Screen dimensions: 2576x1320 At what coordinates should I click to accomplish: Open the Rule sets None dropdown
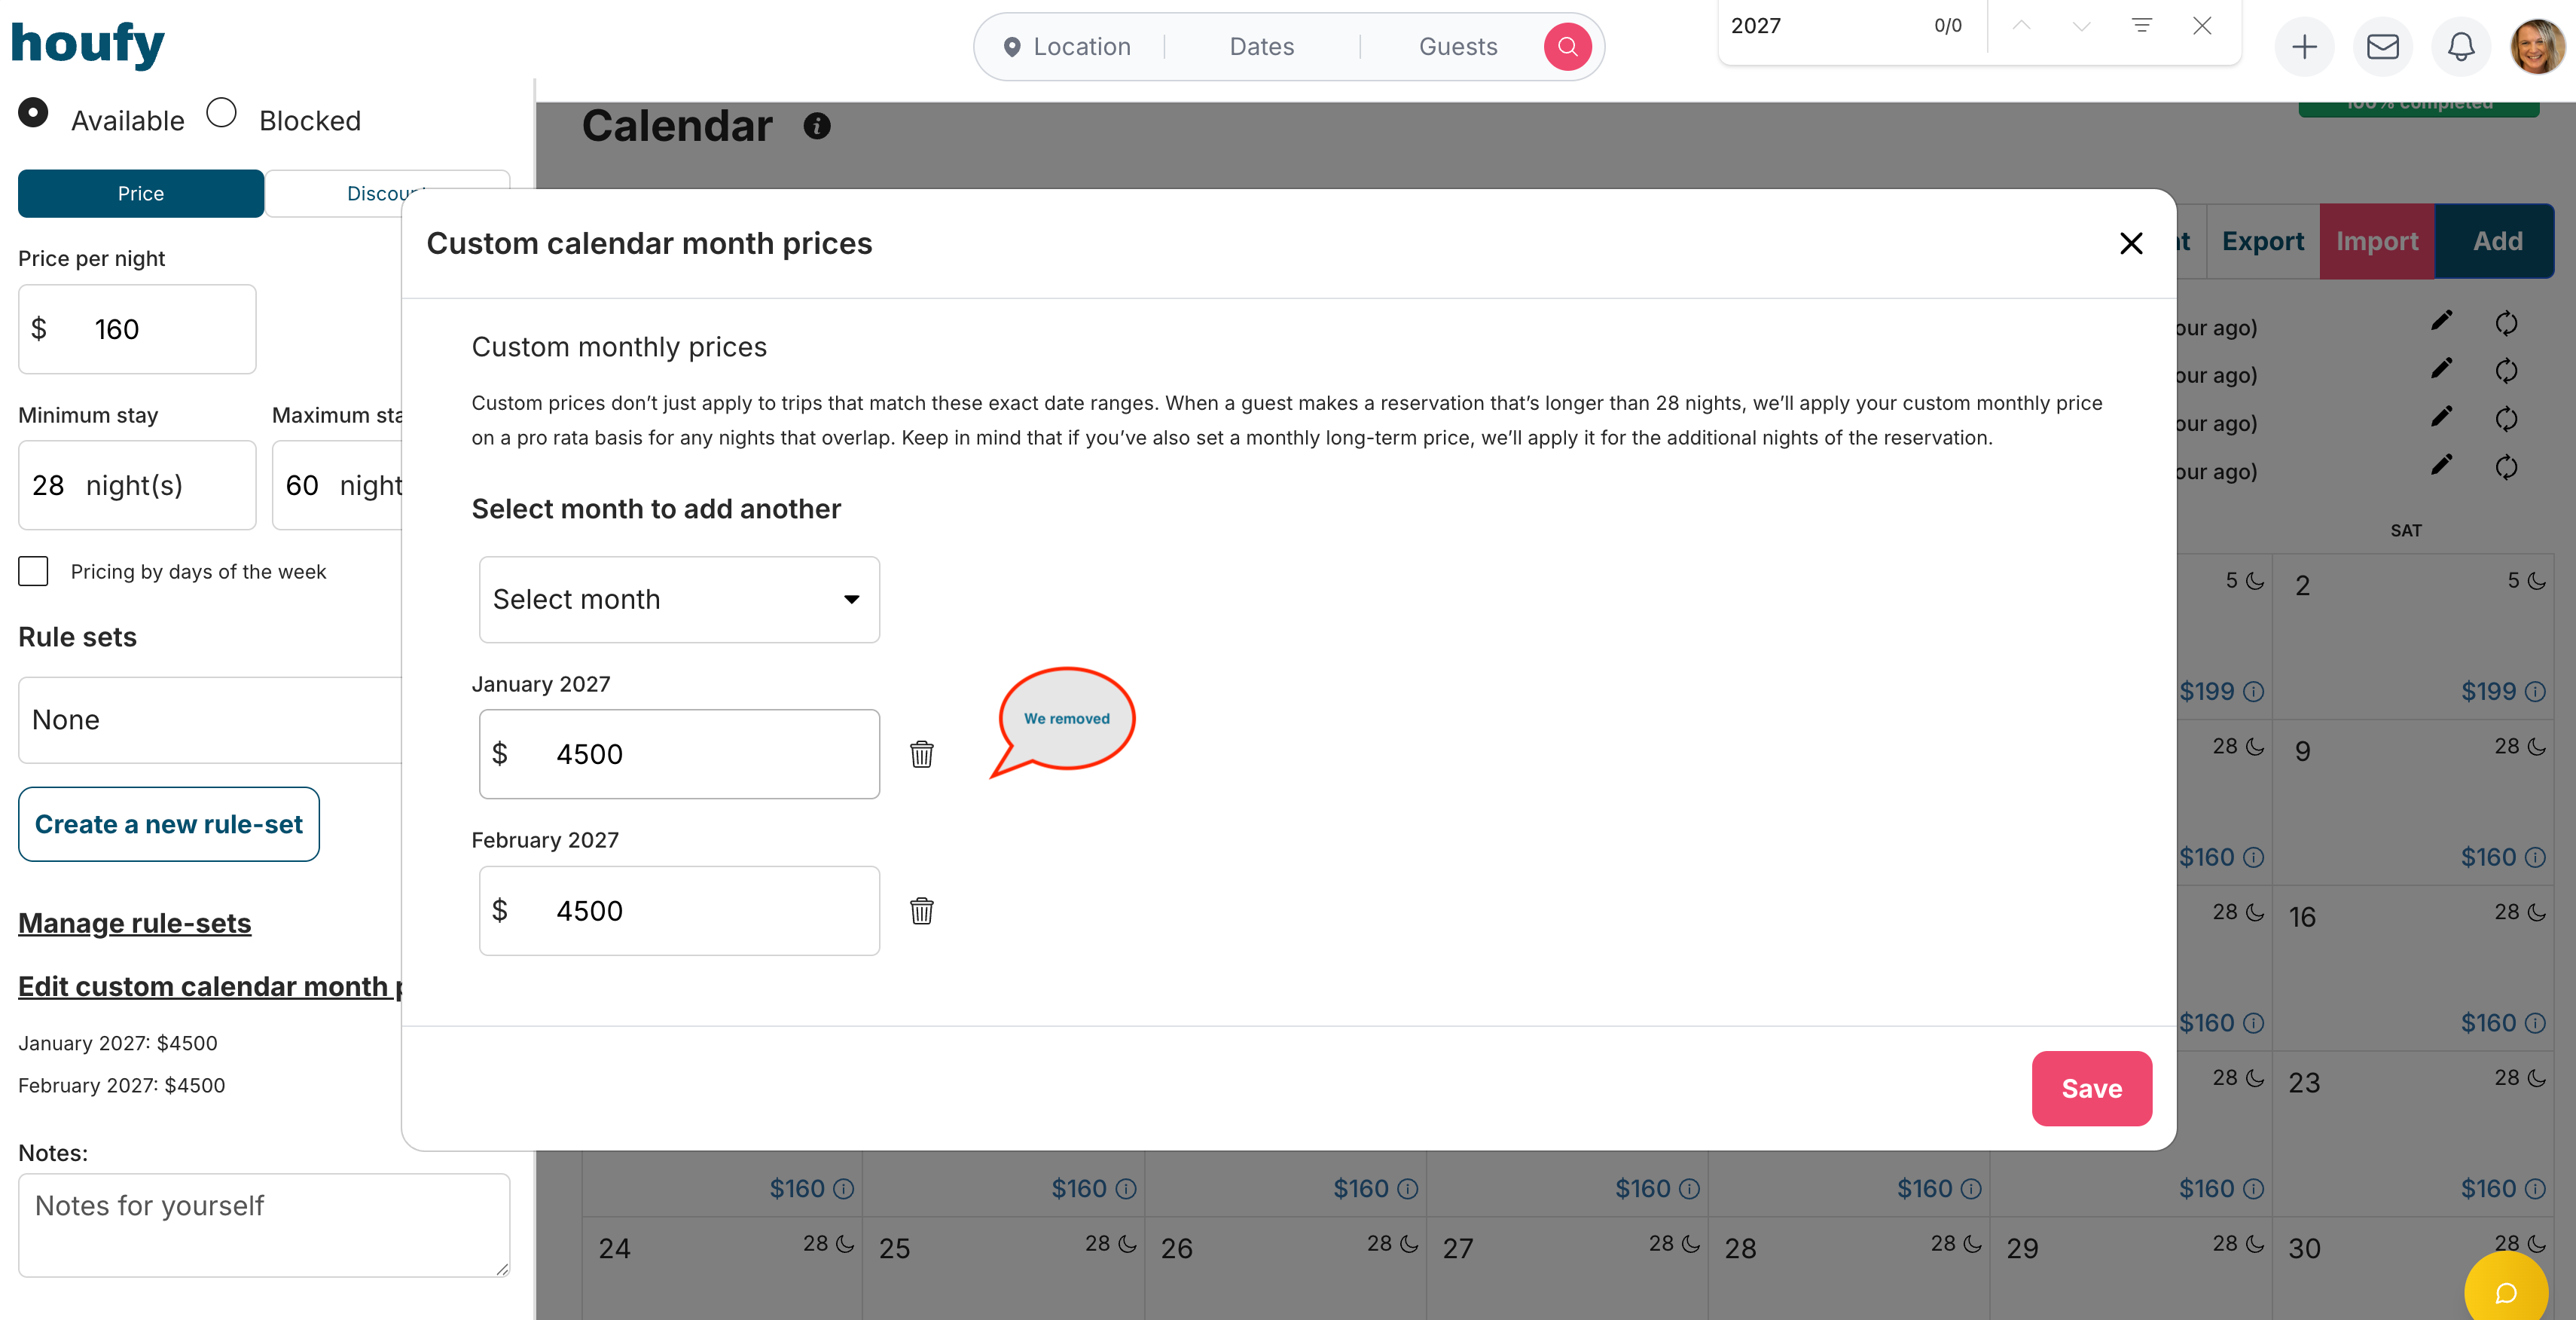pyautogui.click(x=210, y=720)
